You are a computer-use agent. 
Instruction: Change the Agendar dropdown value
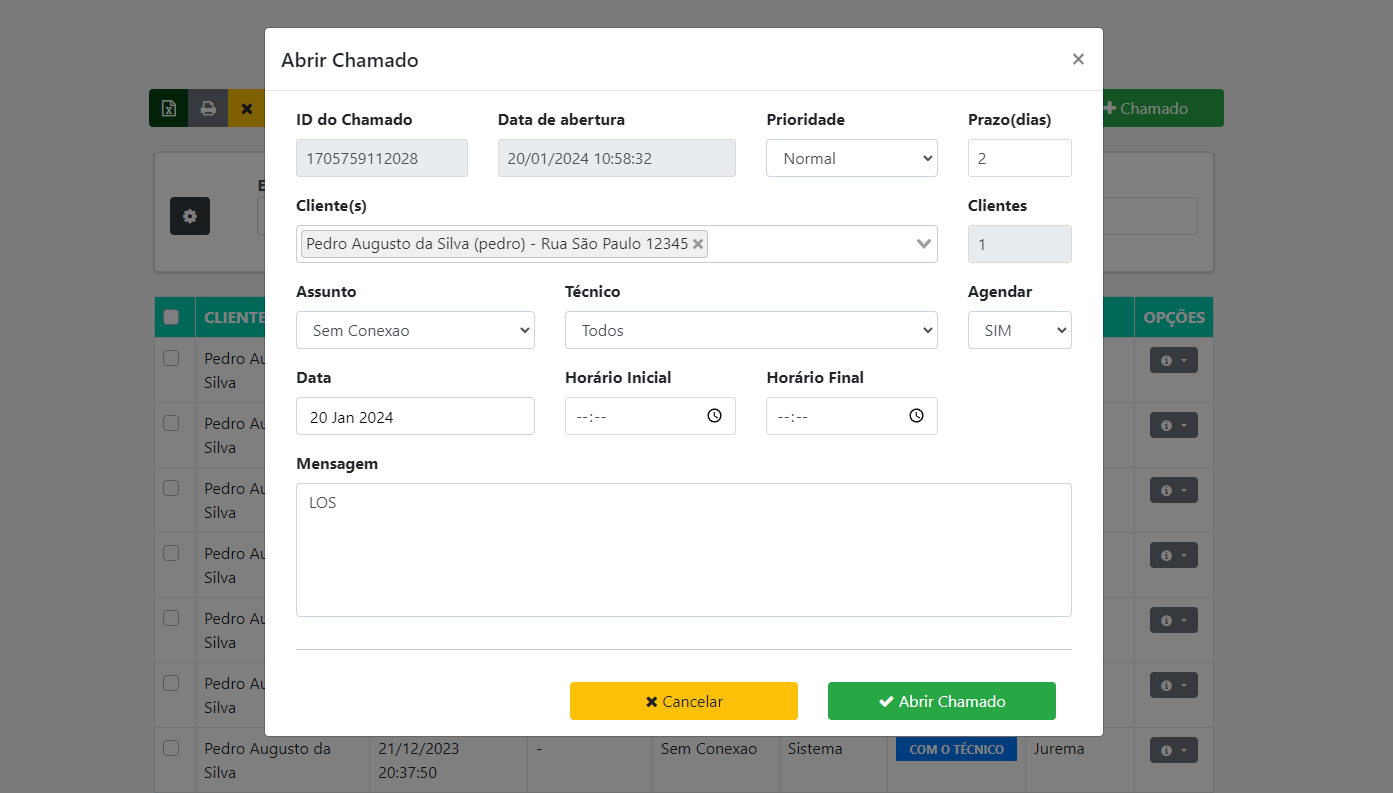[x=1019, y=330]
